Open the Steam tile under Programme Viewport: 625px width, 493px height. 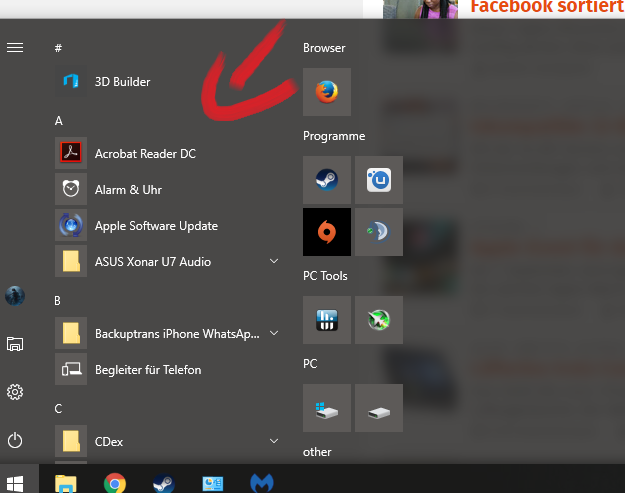pos(327,180)
